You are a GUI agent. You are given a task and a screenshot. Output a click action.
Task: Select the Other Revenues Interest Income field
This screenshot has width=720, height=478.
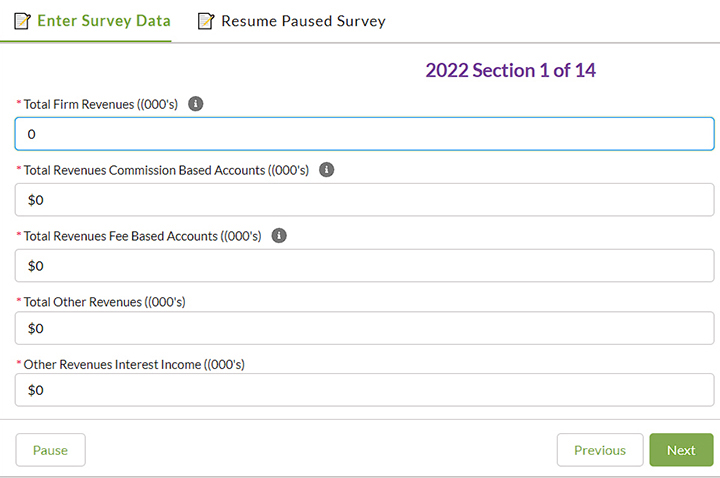364,390
